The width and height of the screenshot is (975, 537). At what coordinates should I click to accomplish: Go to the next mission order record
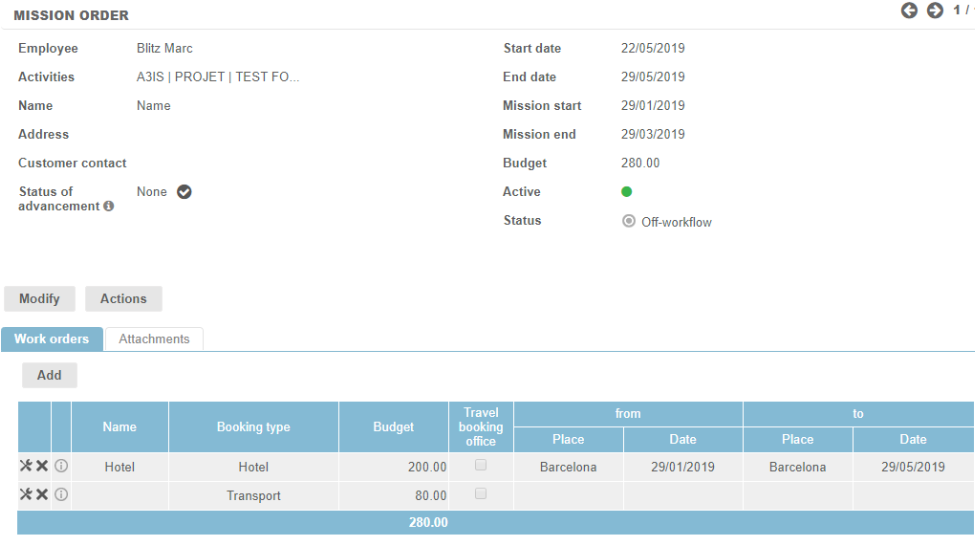(935, 11)
